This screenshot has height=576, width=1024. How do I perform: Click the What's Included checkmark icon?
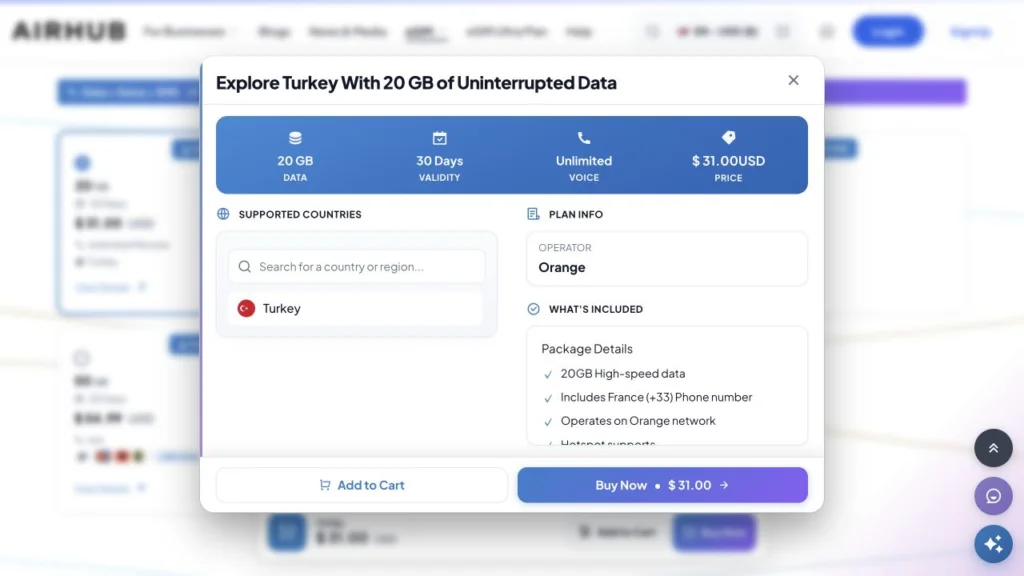click(x=534, y=309)
